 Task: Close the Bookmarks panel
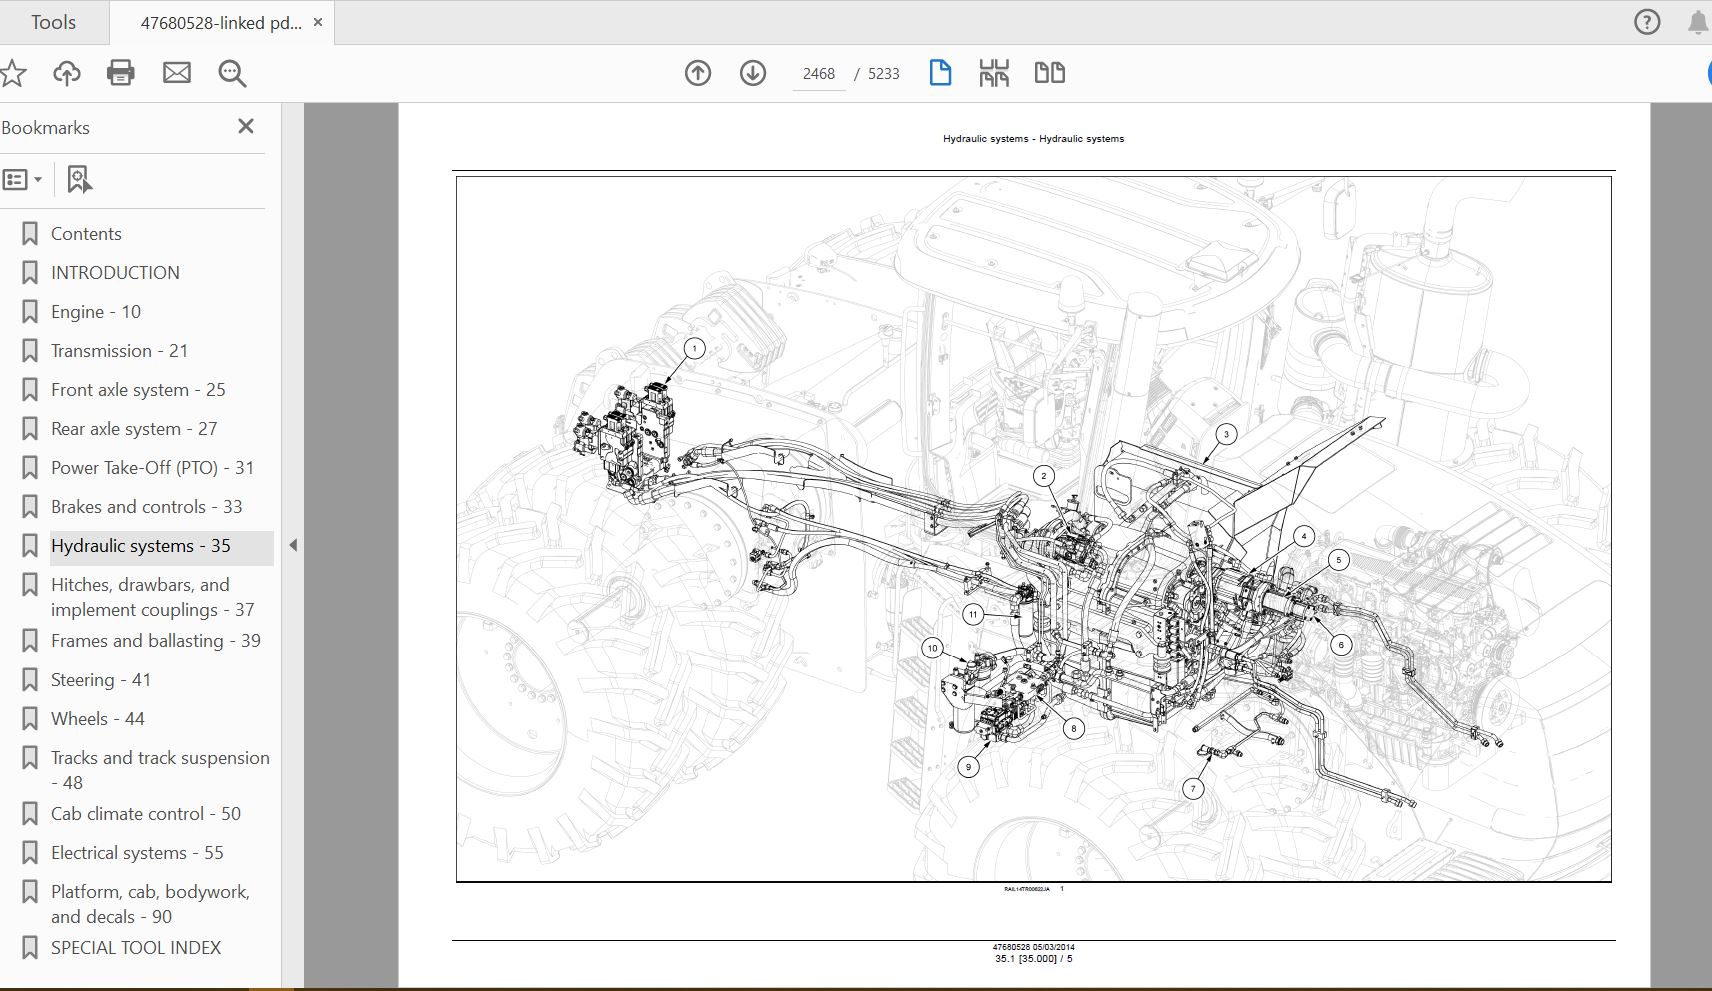coord(246,126)
